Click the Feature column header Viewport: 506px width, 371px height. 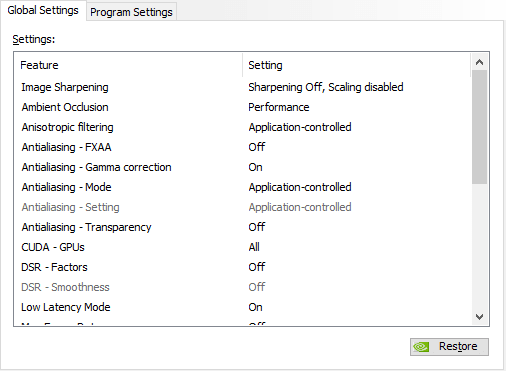point(128,65)
